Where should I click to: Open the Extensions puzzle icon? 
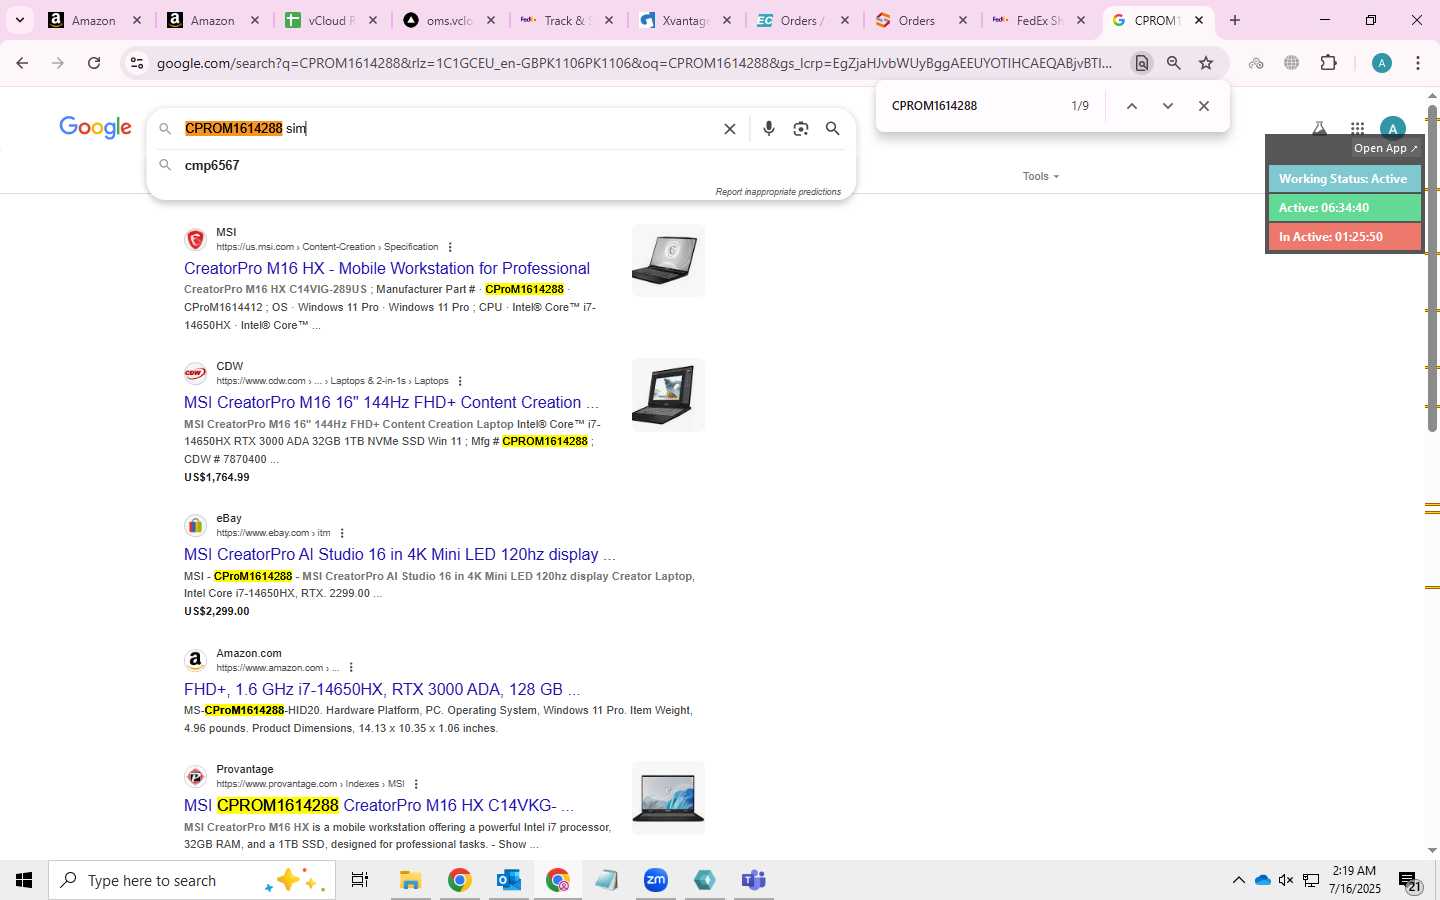1328,63
